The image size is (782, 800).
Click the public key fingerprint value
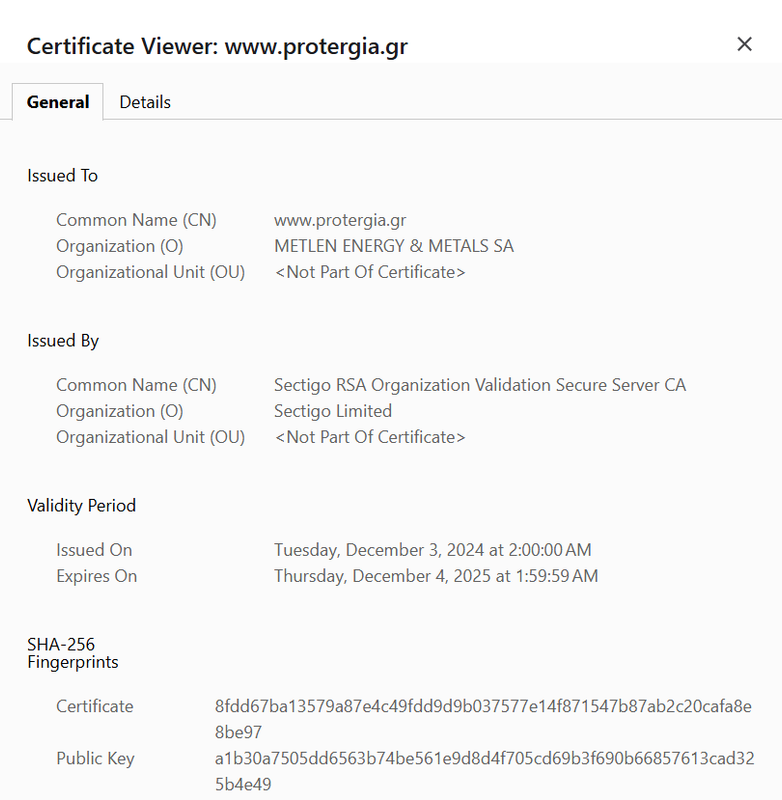point(485,771)
